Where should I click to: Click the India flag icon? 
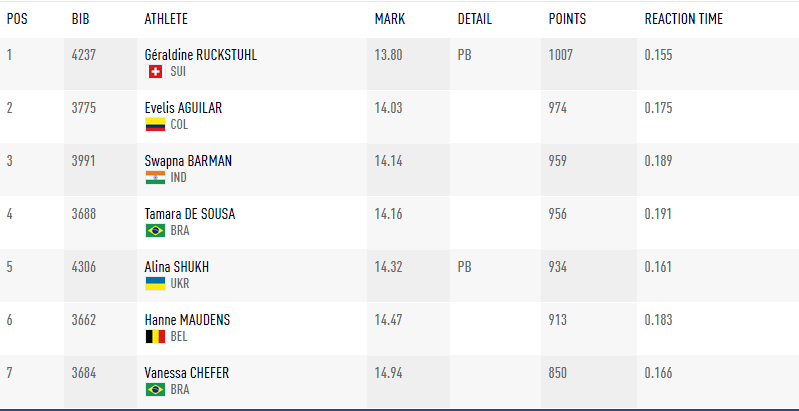tap(155, 178)
